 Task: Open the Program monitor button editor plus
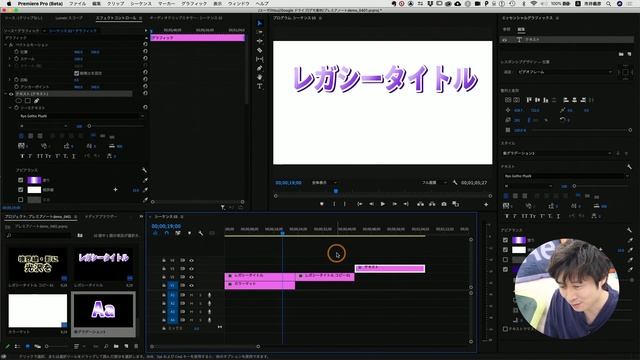tap(486, 204)
